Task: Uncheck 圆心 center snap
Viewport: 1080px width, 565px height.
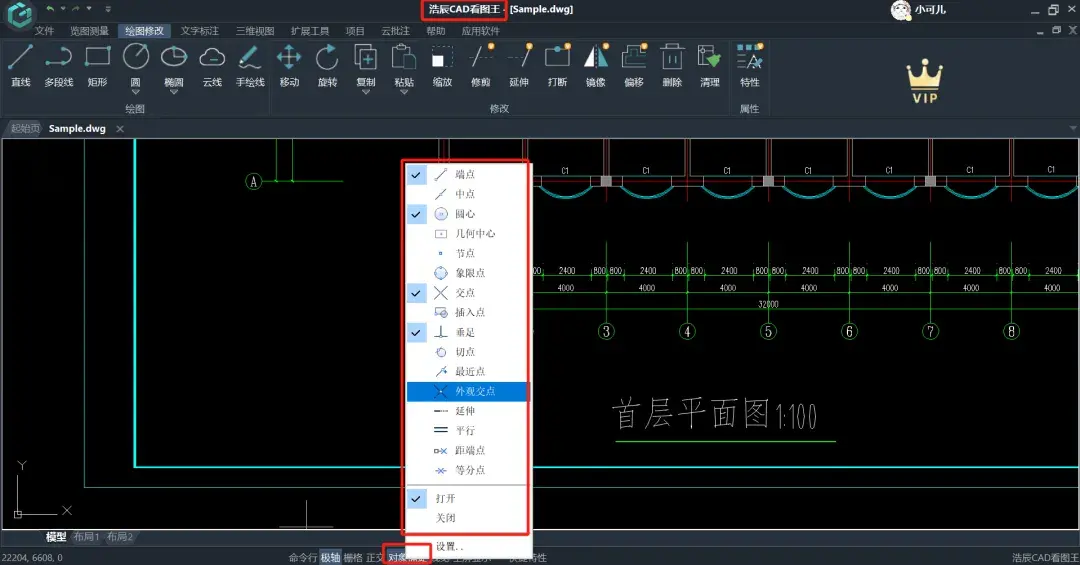Action: click(x=468, y=214)
